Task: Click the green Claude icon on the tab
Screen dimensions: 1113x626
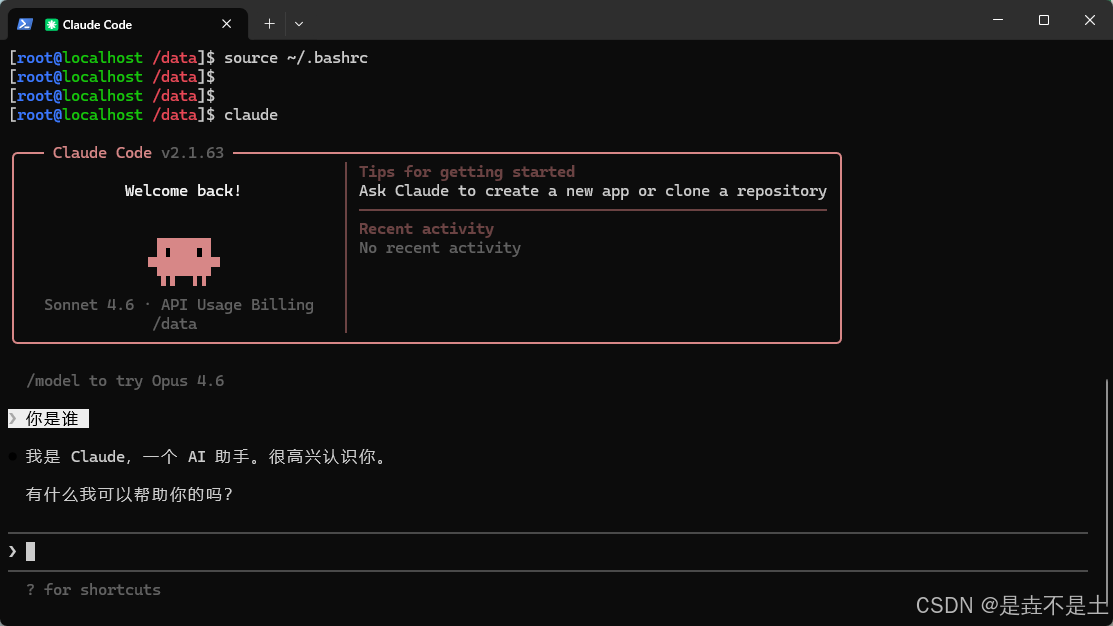Action: [x=51, y=25]
